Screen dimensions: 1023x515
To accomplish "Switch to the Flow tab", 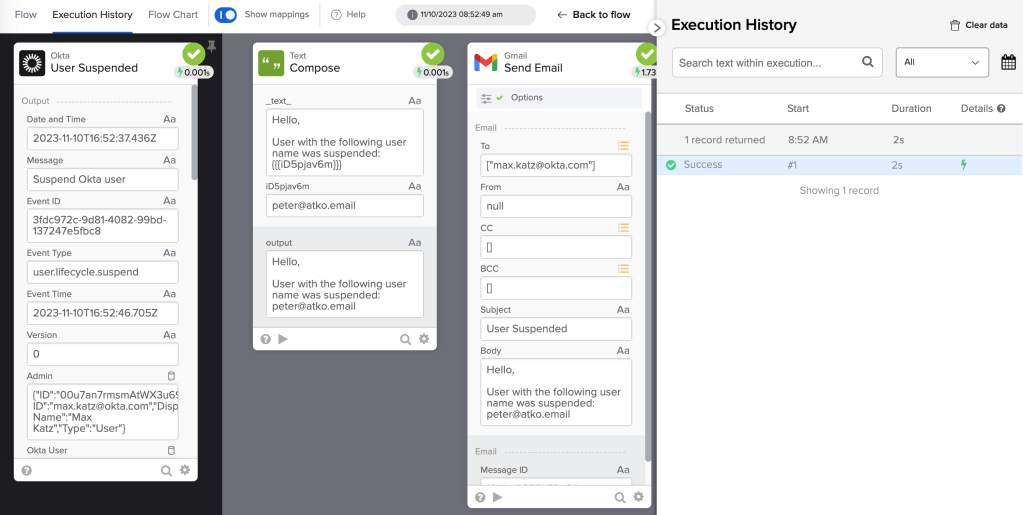I will tap(25, 15).
